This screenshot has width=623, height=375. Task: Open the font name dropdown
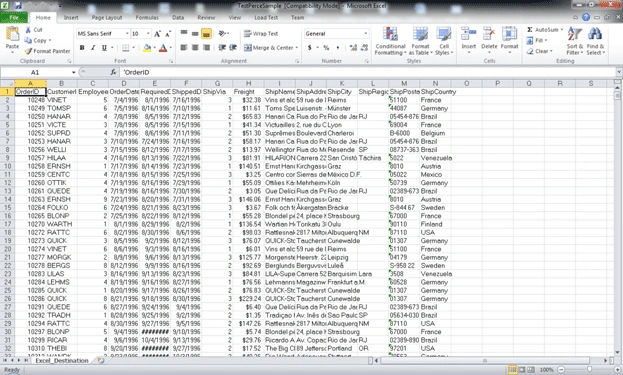coord(127,34)
